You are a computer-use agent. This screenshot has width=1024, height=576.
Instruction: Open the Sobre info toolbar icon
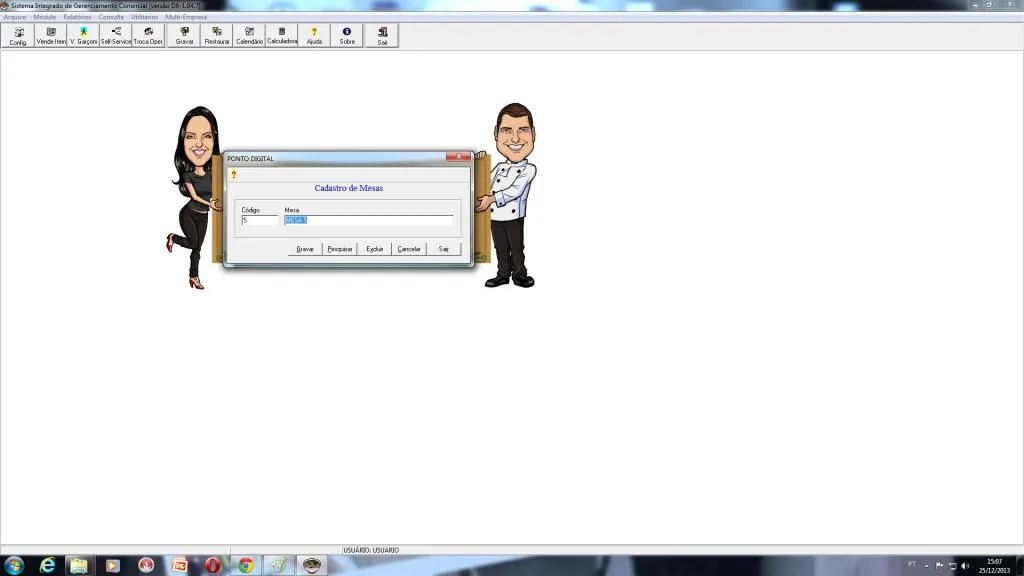(347, 36)
